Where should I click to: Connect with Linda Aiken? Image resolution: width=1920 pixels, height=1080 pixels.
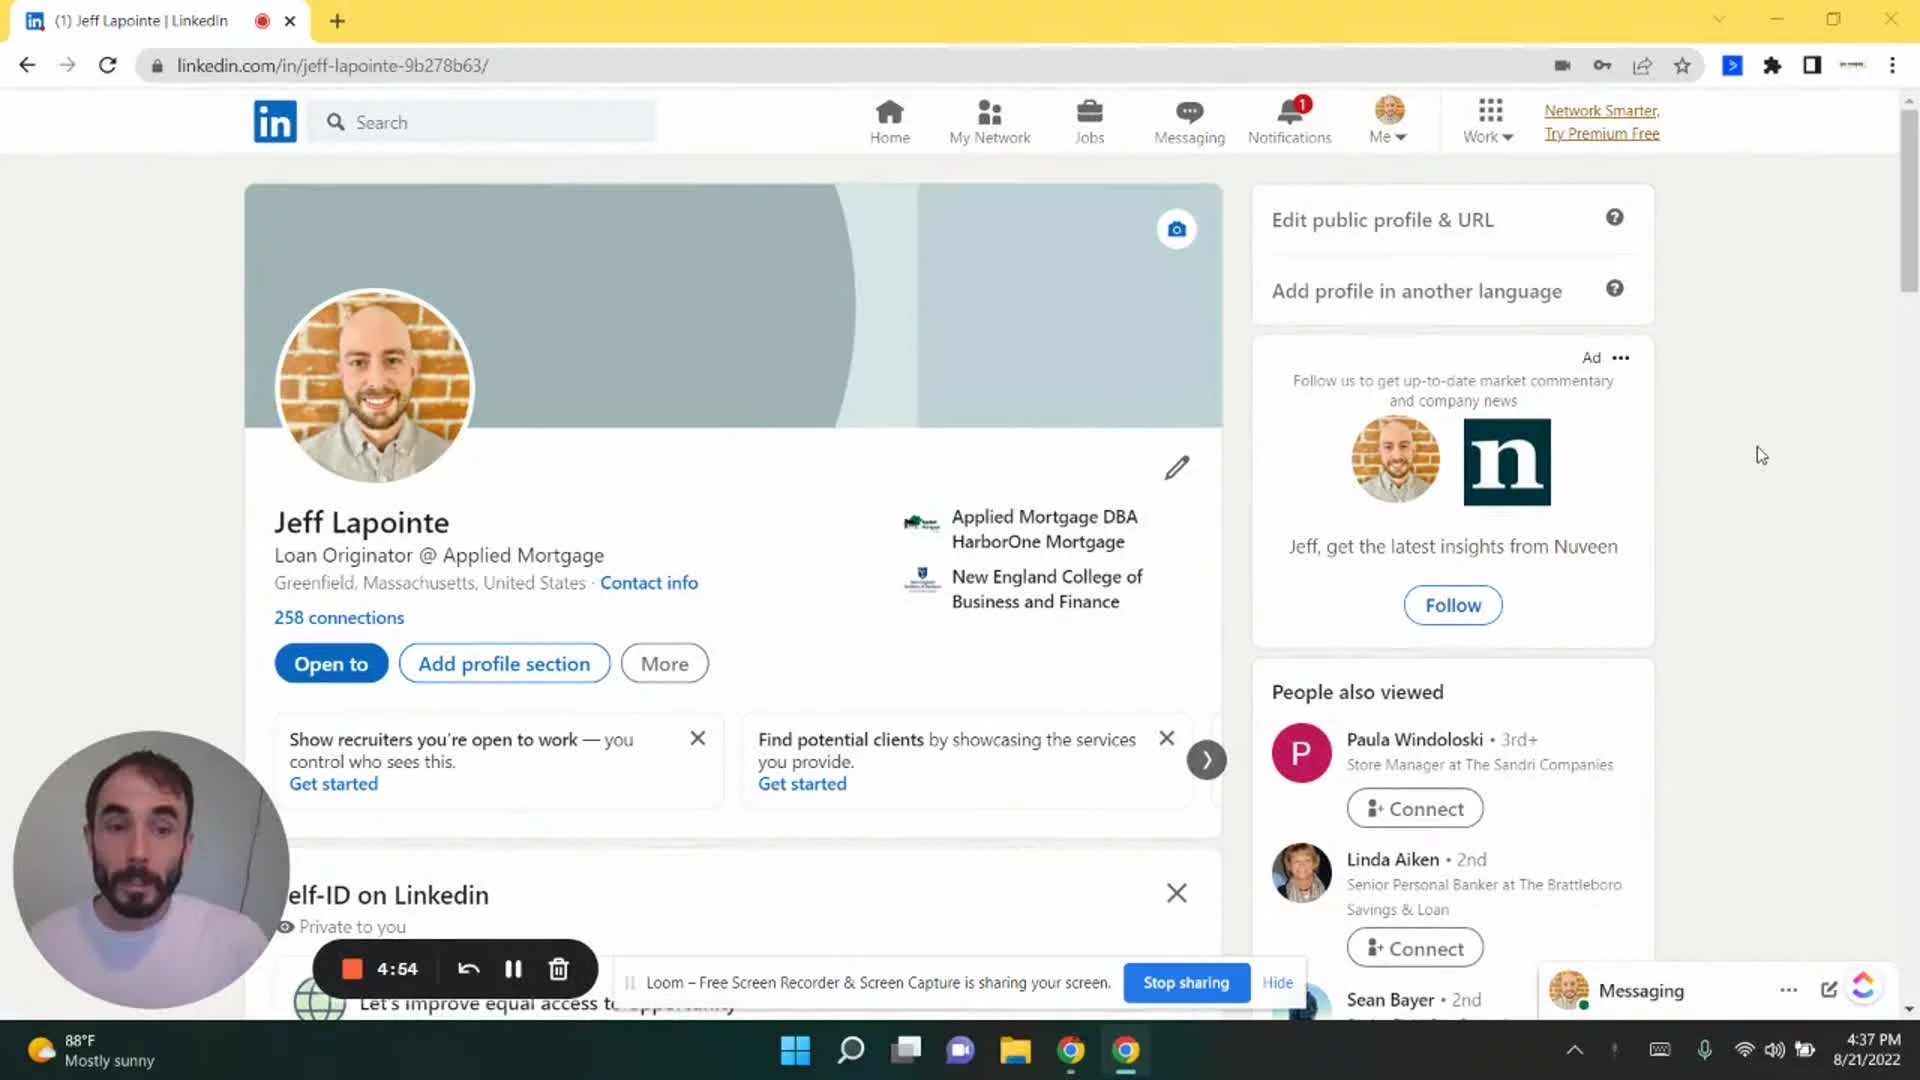(x=1414, y=948)
